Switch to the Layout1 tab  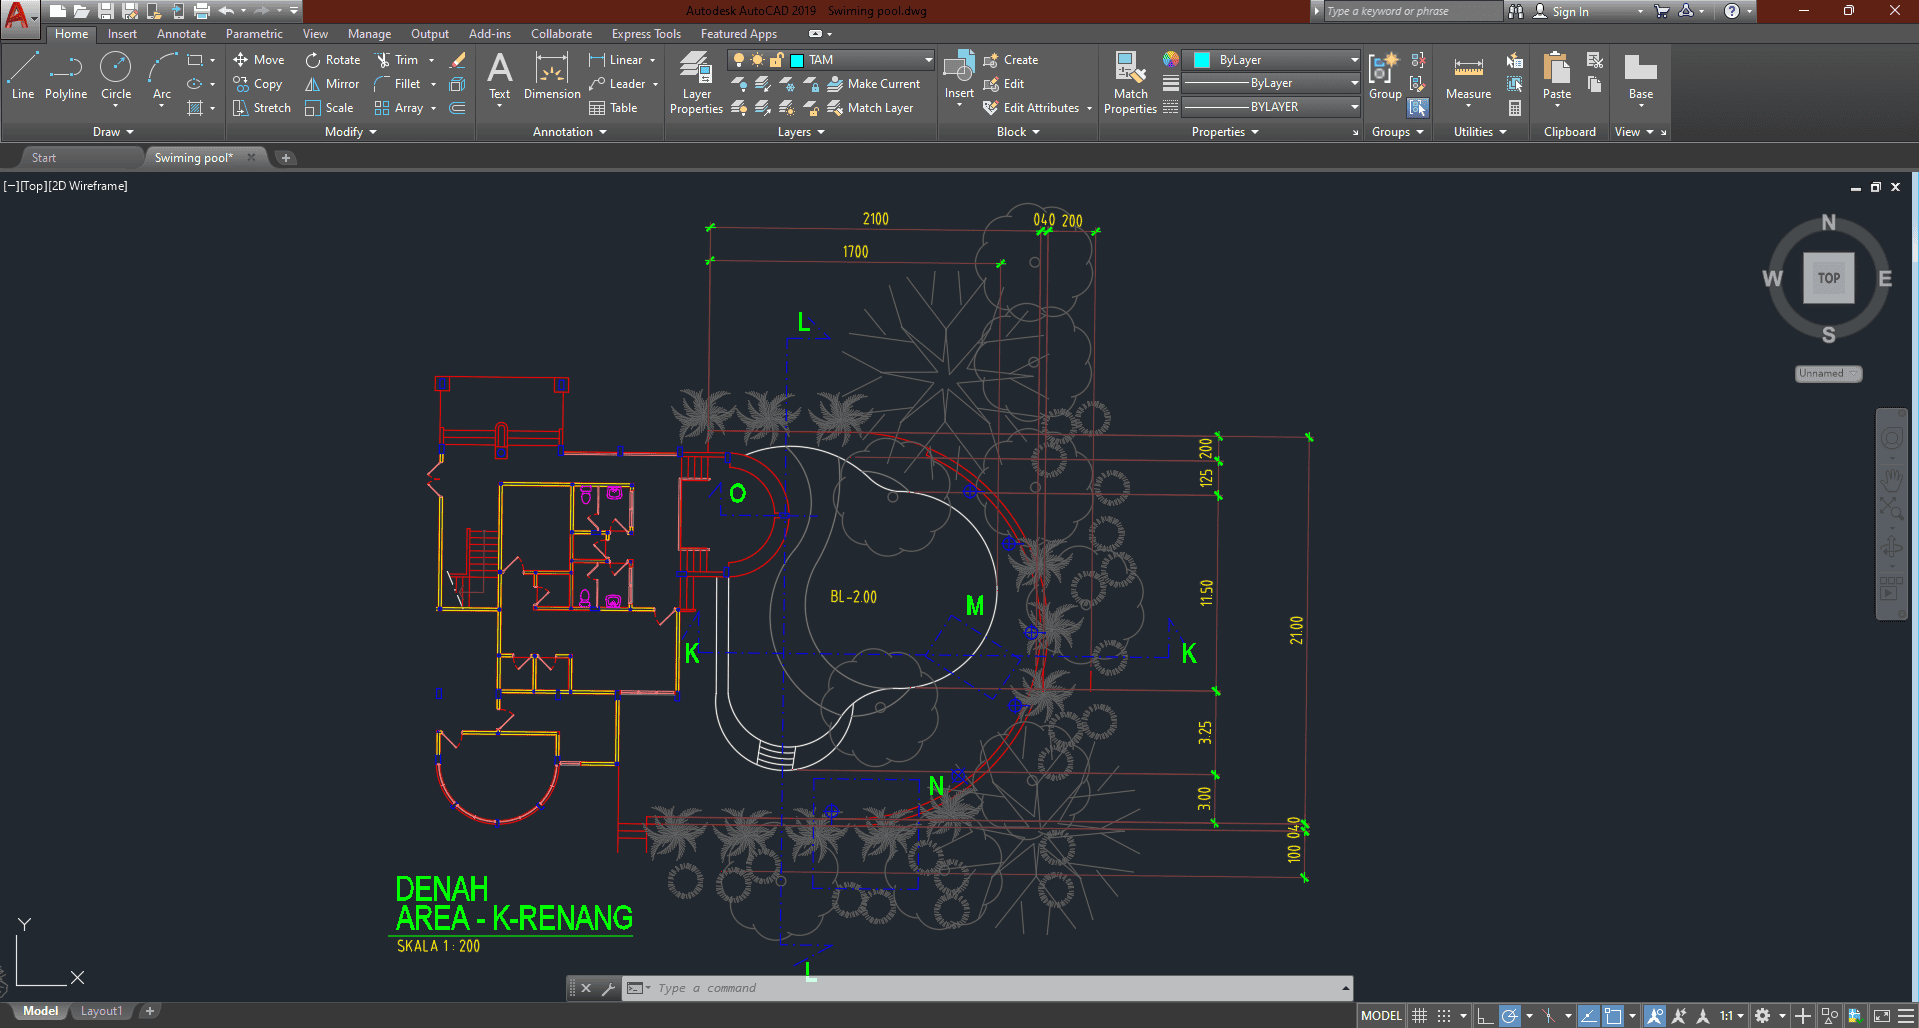click(x=101, y=1011)
